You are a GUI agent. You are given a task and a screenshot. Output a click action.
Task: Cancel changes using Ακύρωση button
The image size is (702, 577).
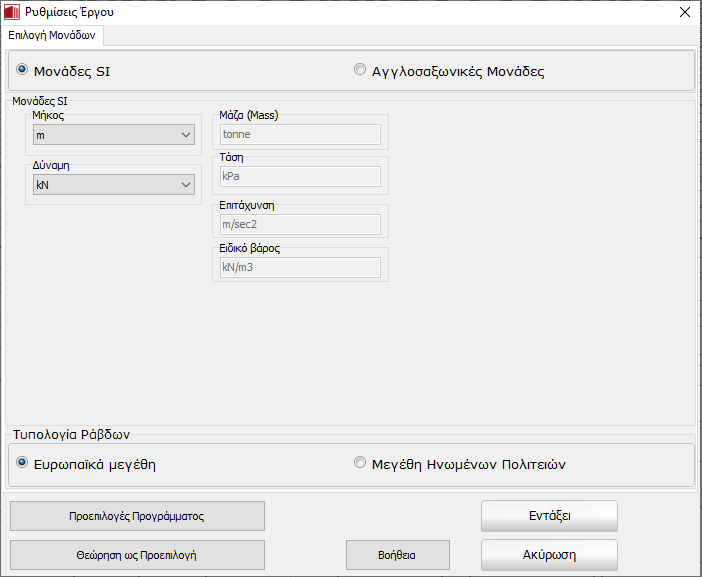coord(549,554)
